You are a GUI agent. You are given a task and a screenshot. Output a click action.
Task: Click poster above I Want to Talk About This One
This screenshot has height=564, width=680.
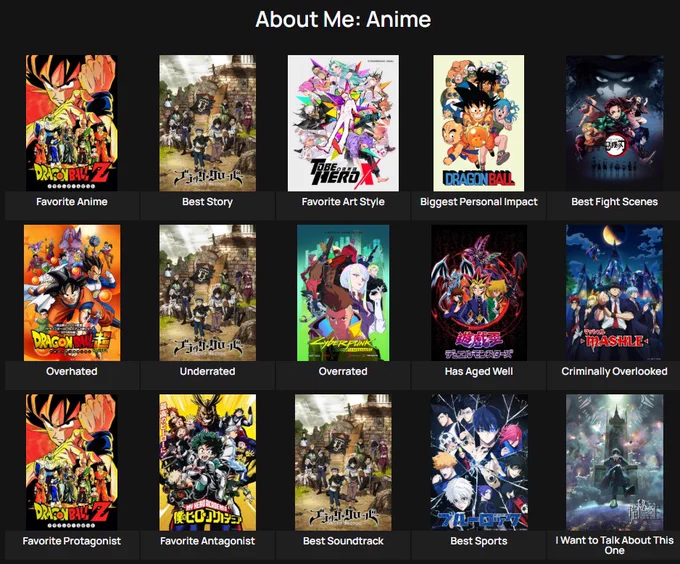click(615, 463)
